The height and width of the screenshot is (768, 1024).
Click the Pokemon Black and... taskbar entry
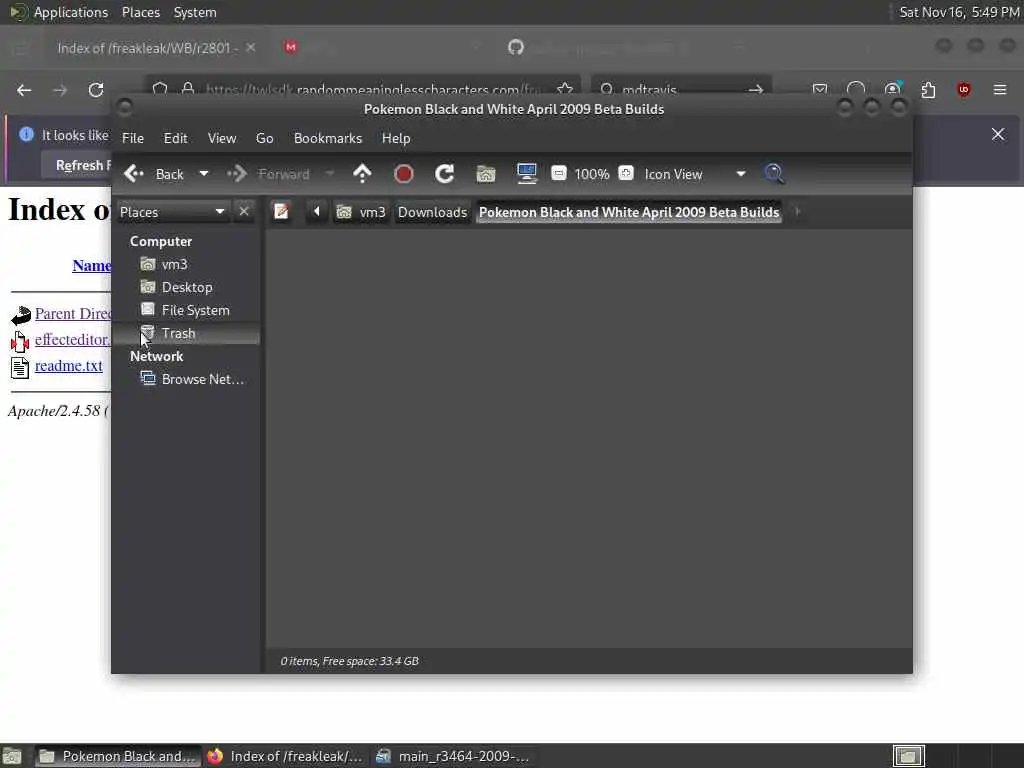point(118,756)
